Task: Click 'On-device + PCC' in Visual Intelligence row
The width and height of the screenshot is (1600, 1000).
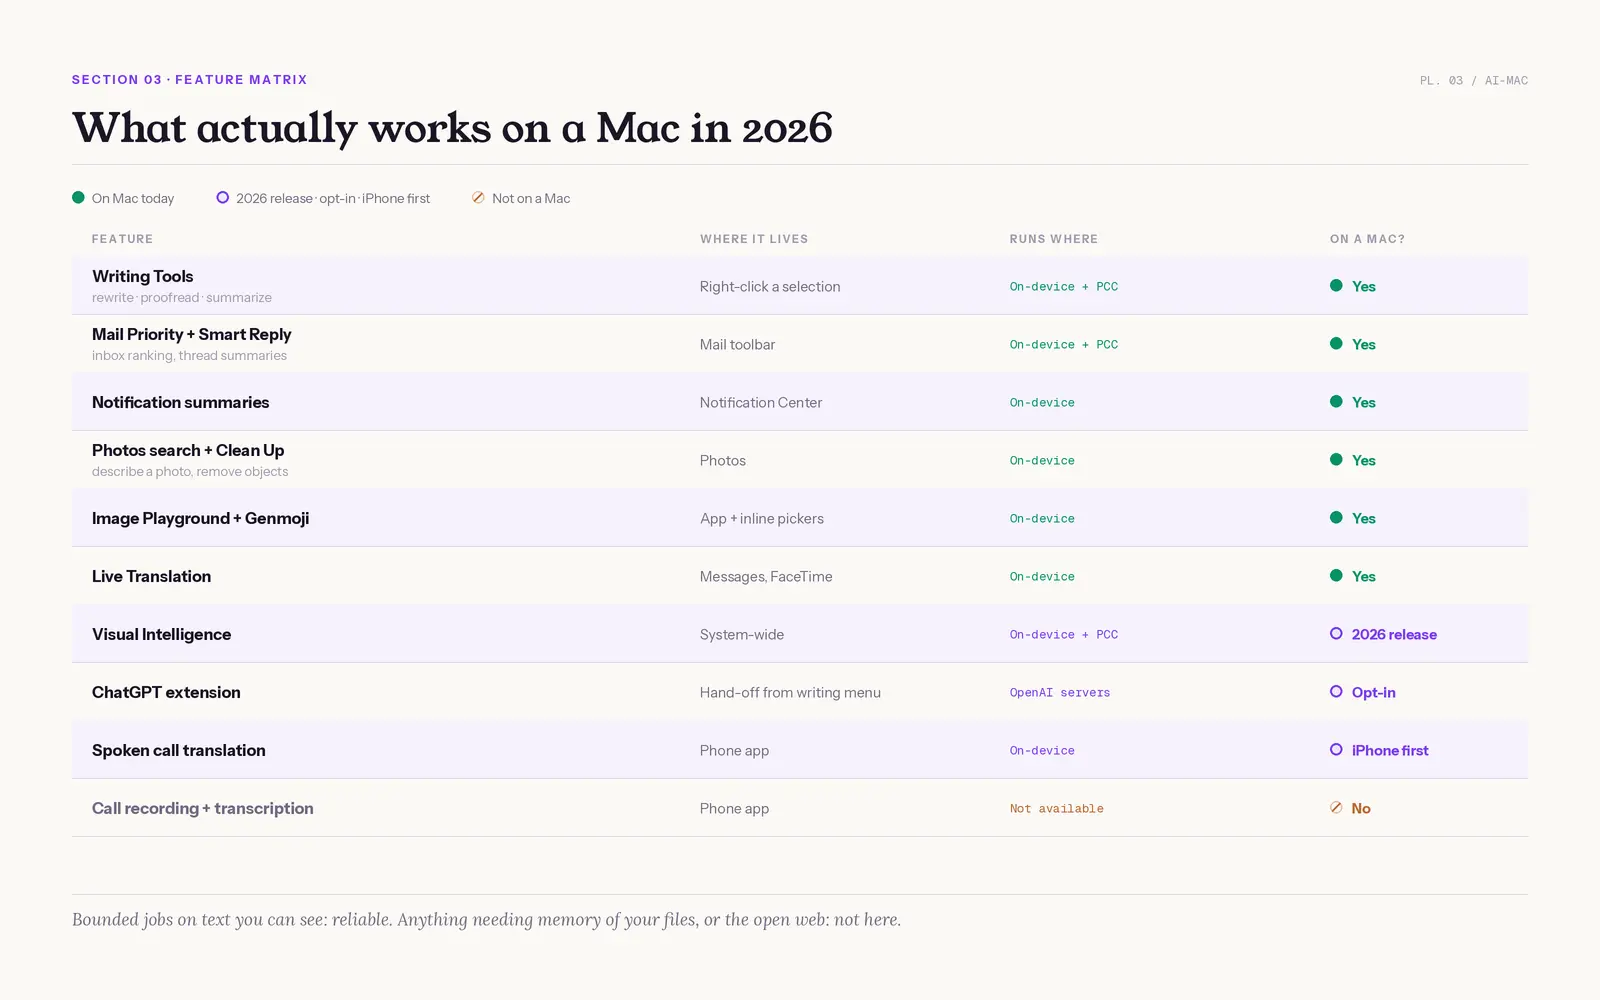Action: pyautogui.click(x=1064, y=634)
